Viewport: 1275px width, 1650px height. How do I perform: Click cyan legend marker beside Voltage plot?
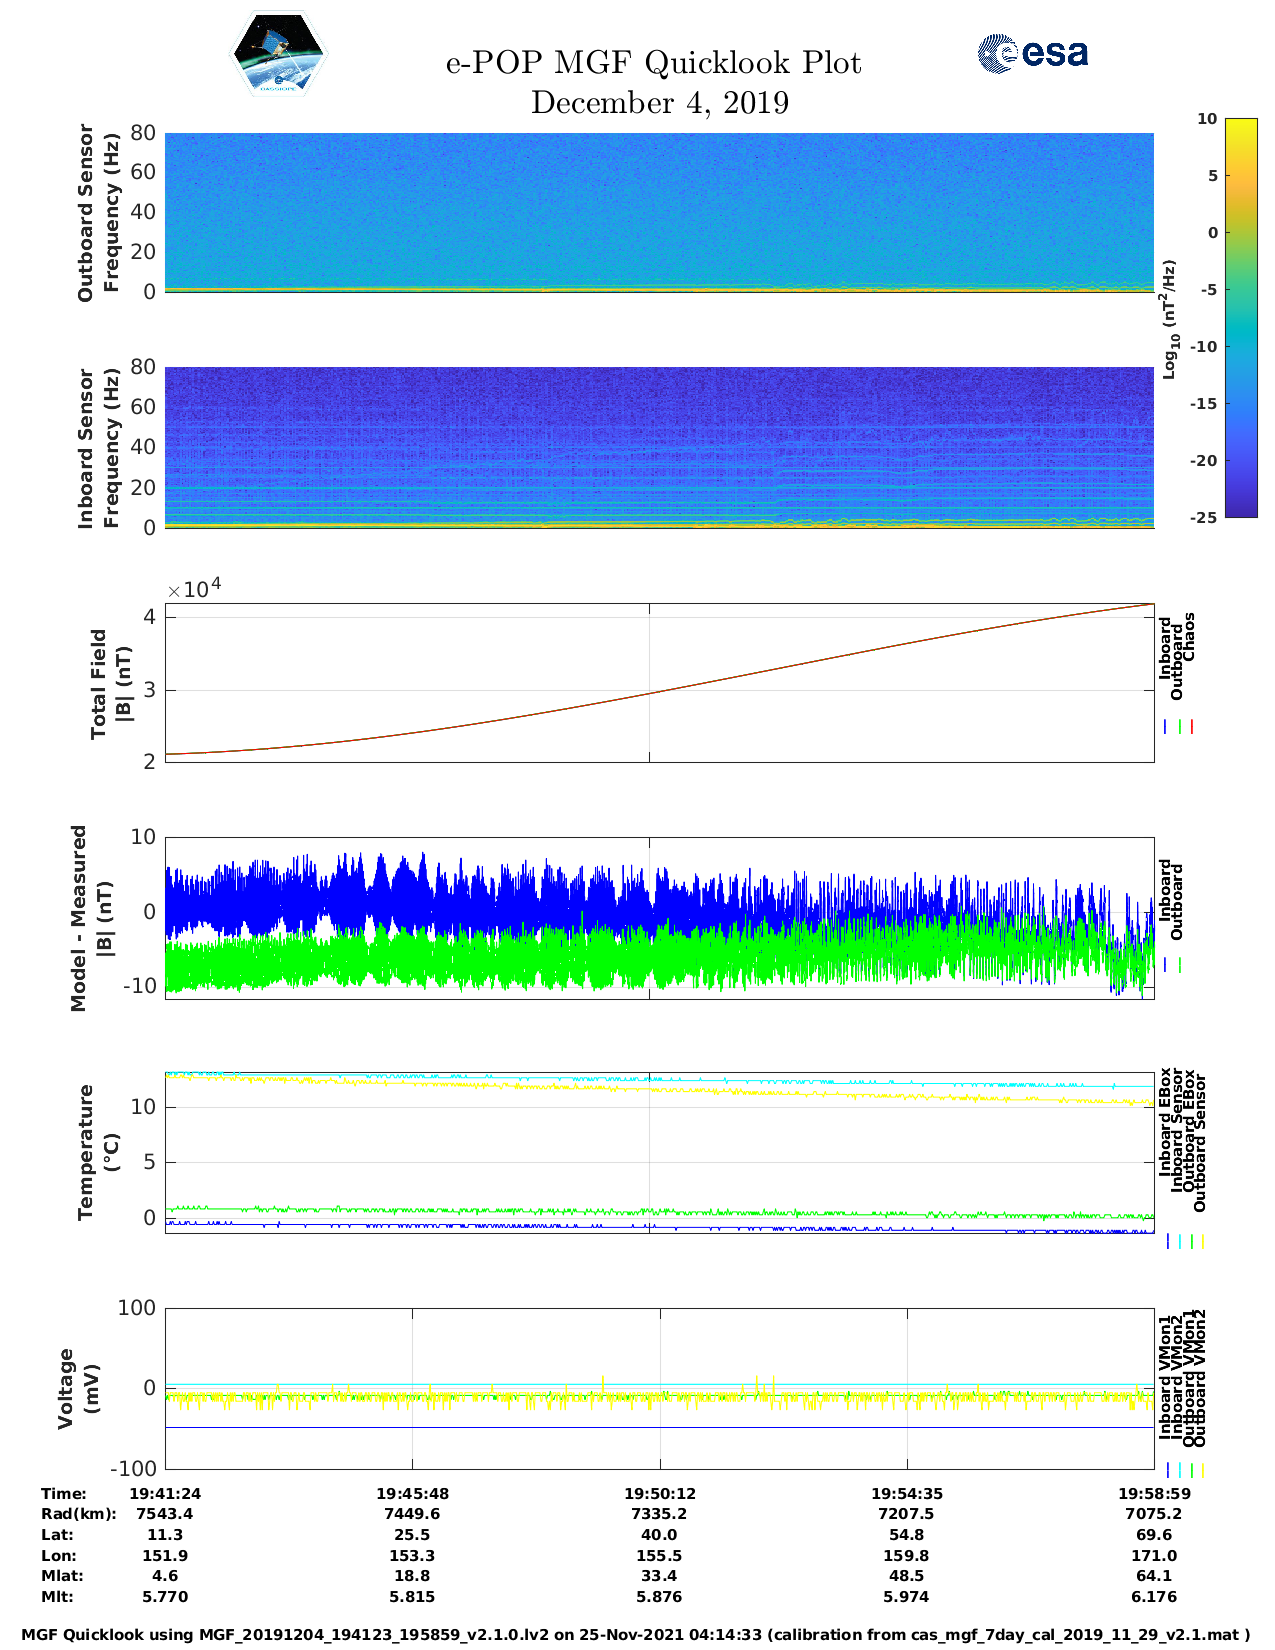[x=1180, y=1470]
